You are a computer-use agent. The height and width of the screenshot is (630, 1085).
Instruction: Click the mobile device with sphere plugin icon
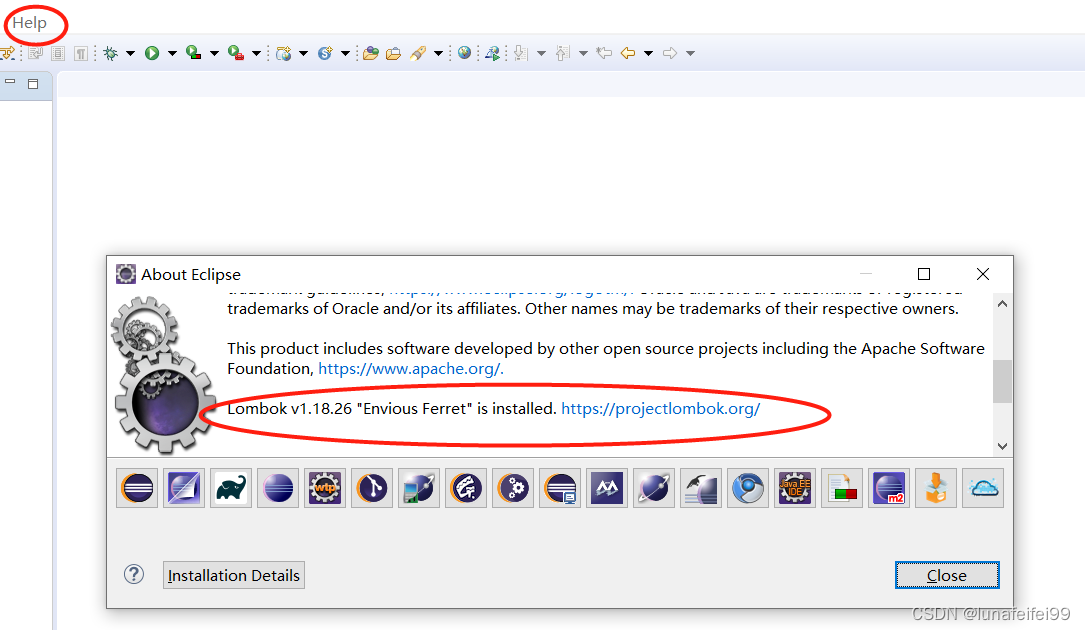[419, 488]
